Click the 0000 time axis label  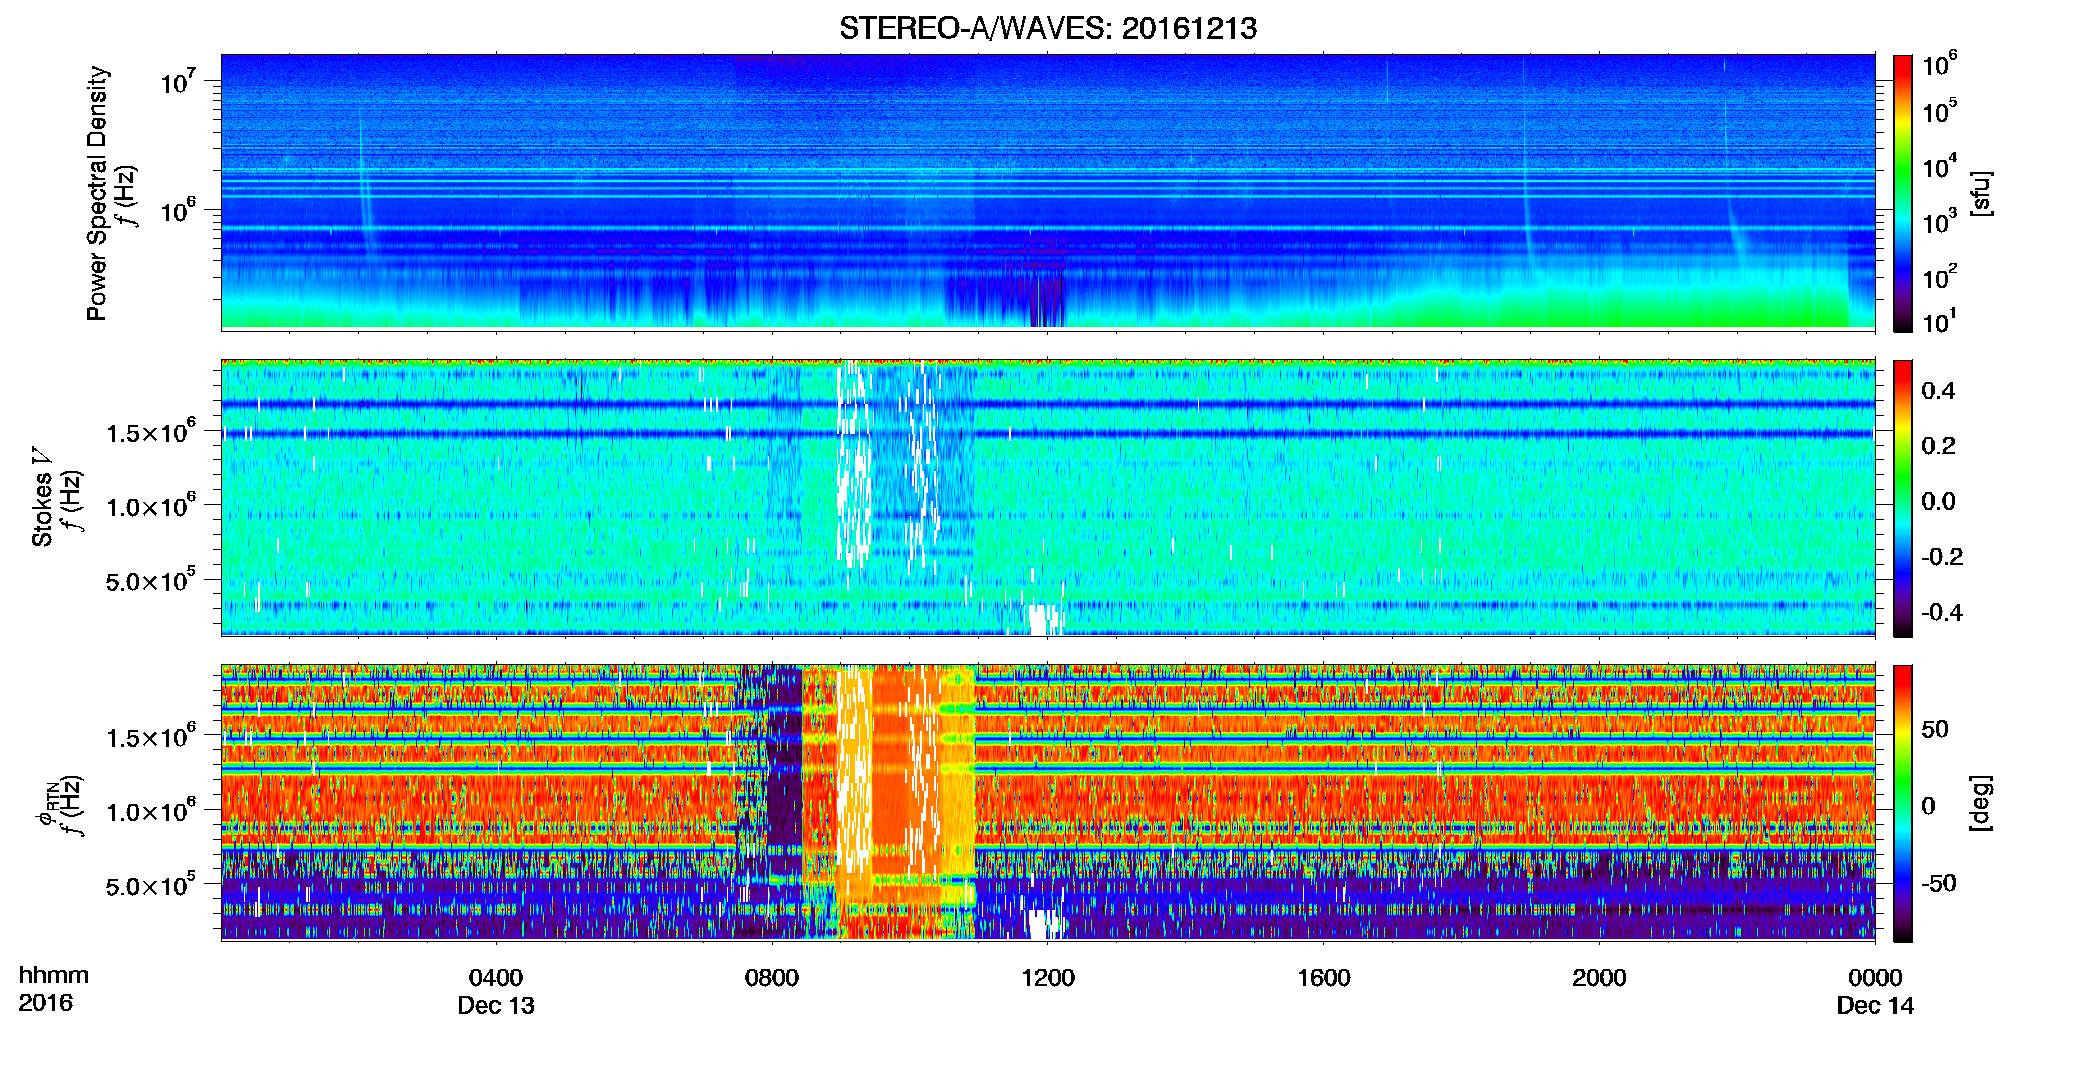(x=1875, y=978)
